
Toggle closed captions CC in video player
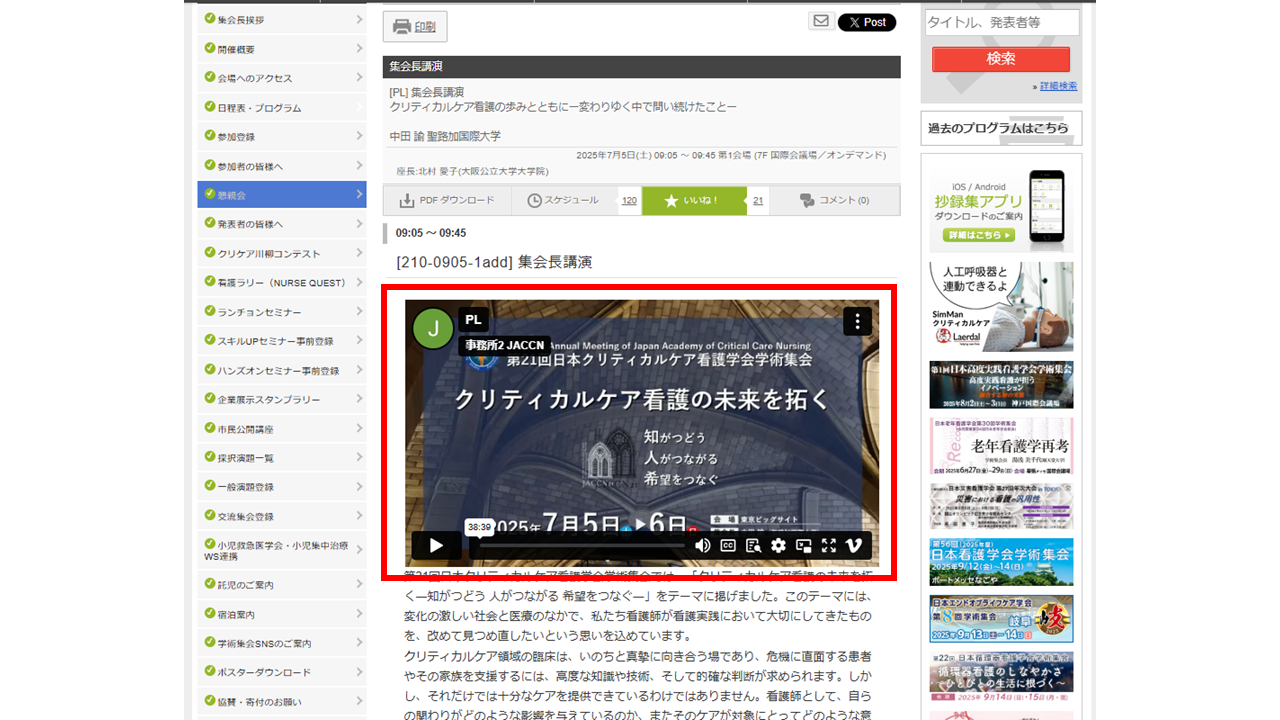pos(728,545)
